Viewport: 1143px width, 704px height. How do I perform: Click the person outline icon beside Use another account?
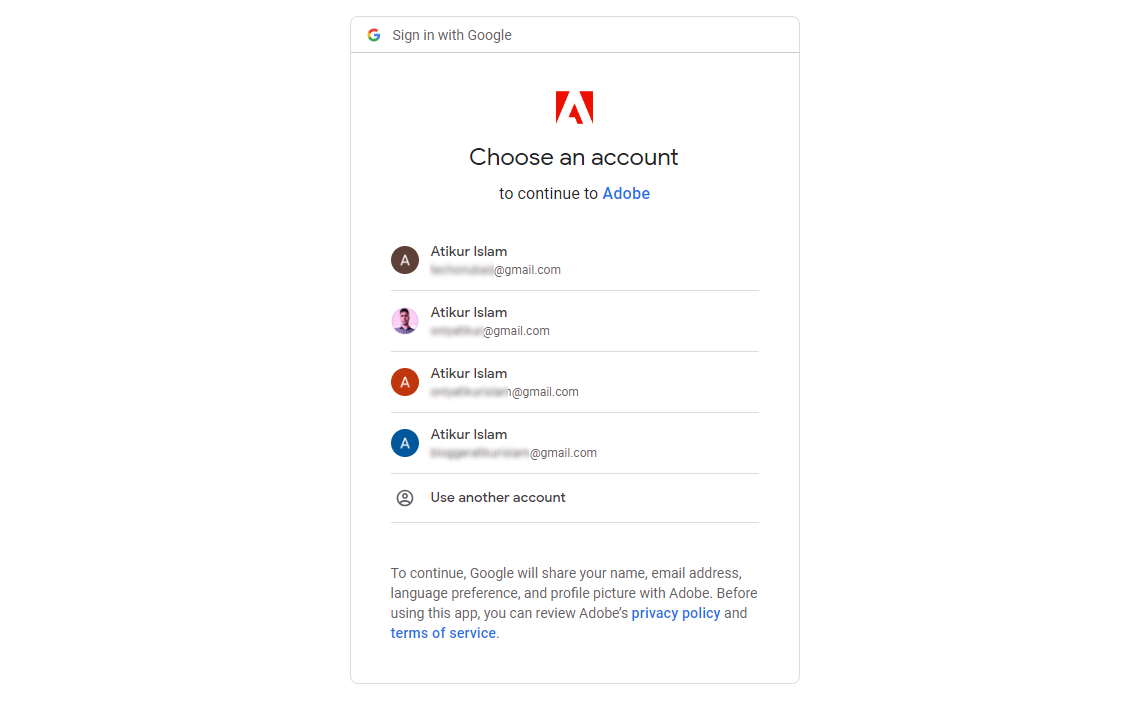405,497
